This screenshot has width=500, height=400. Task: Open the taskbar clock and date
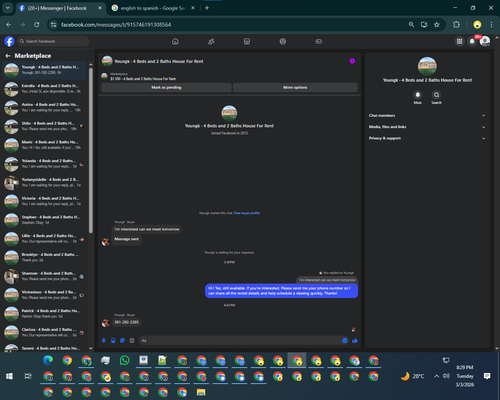coord(465,376)
